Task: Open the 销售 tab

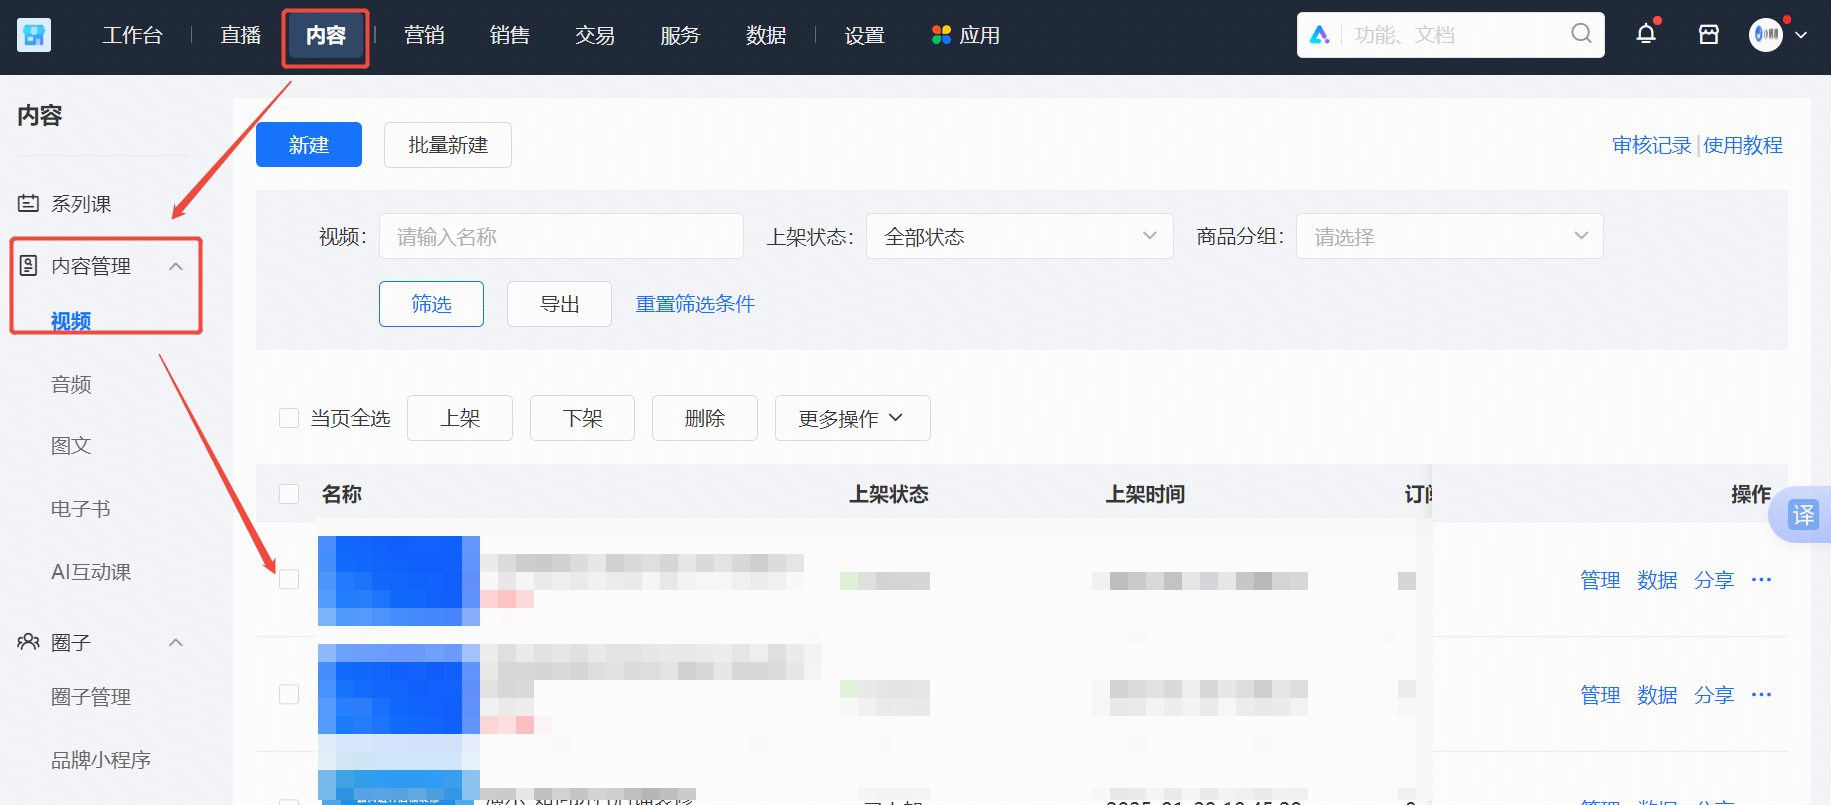Action: pos(510,35)
